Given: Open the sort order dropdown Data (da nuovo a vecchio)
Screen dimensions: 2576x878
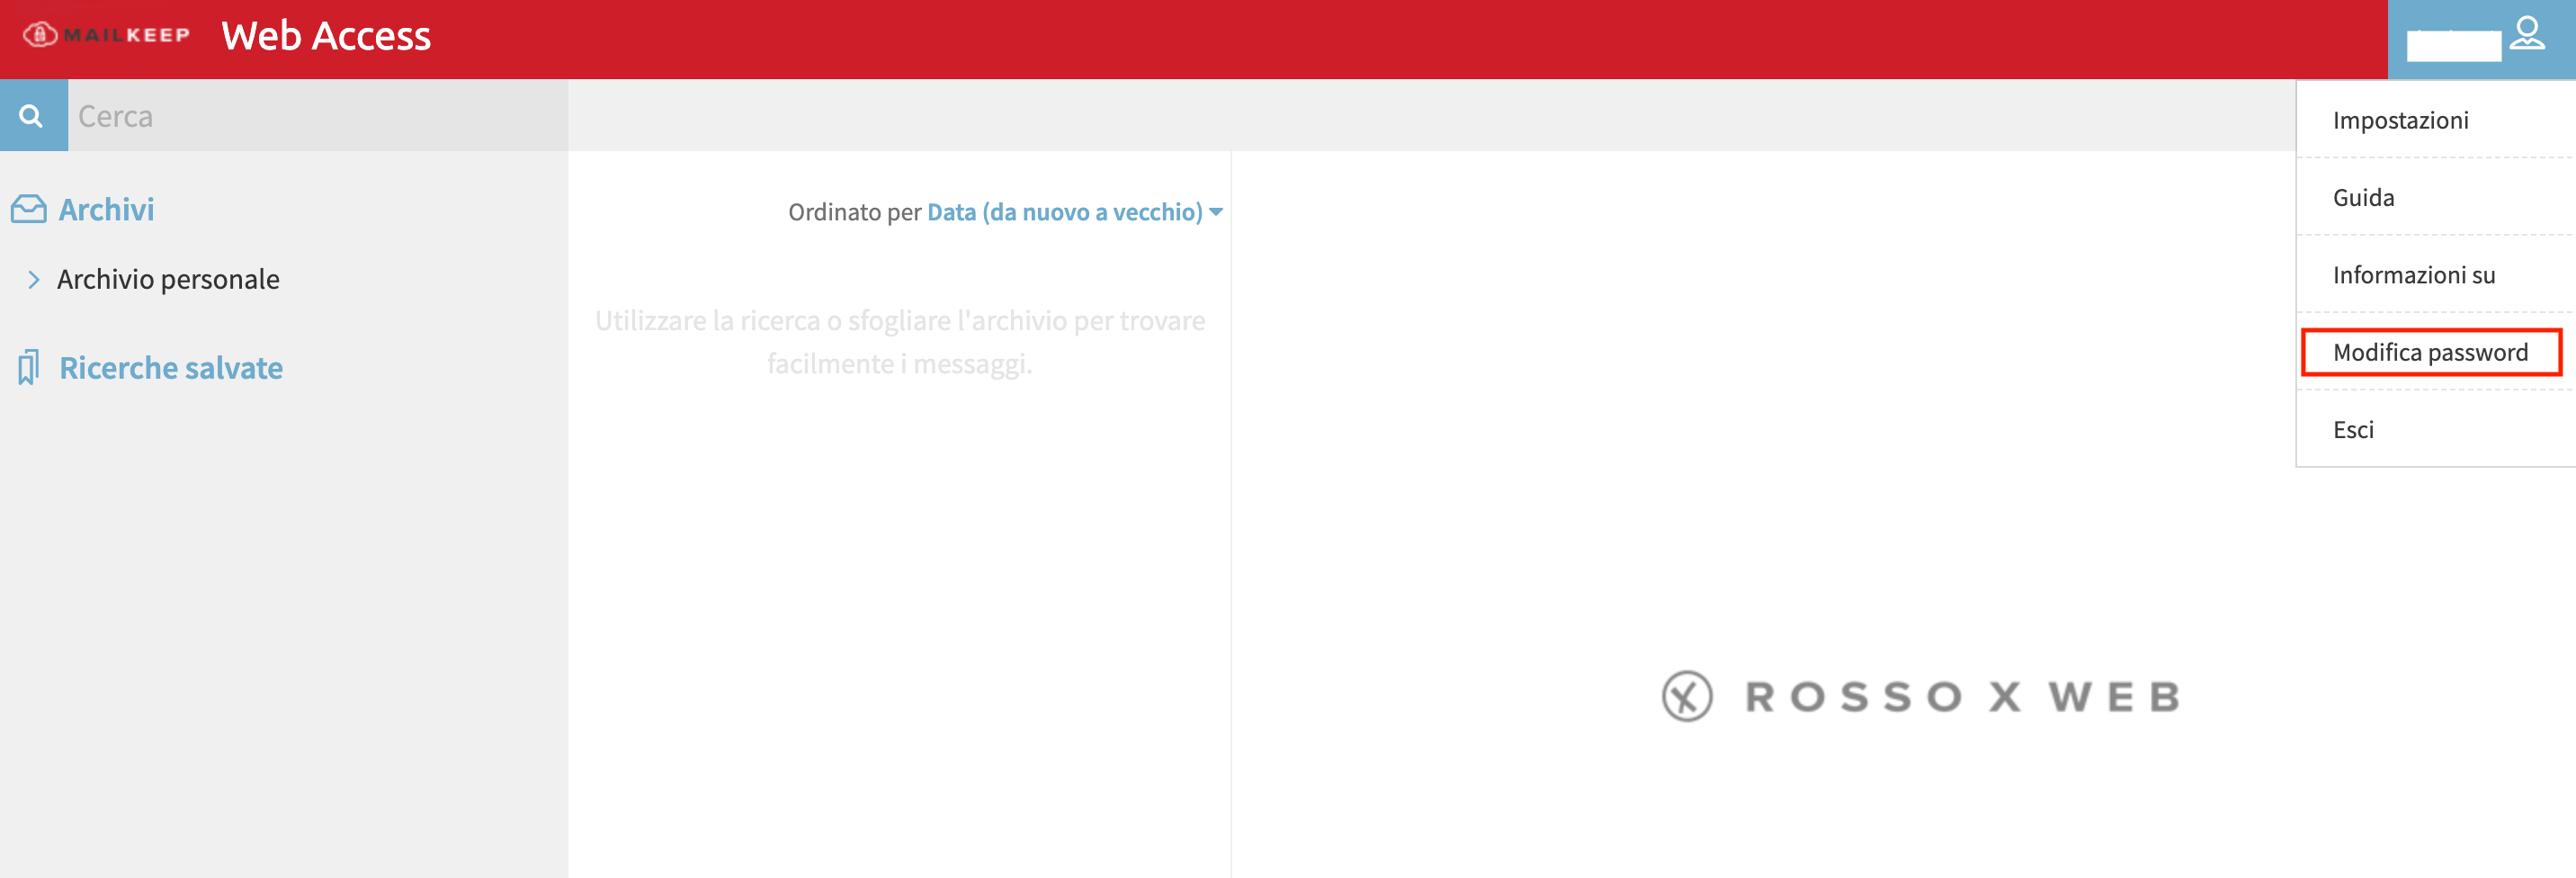Looking at the screenshot, I should point(1075,212).
